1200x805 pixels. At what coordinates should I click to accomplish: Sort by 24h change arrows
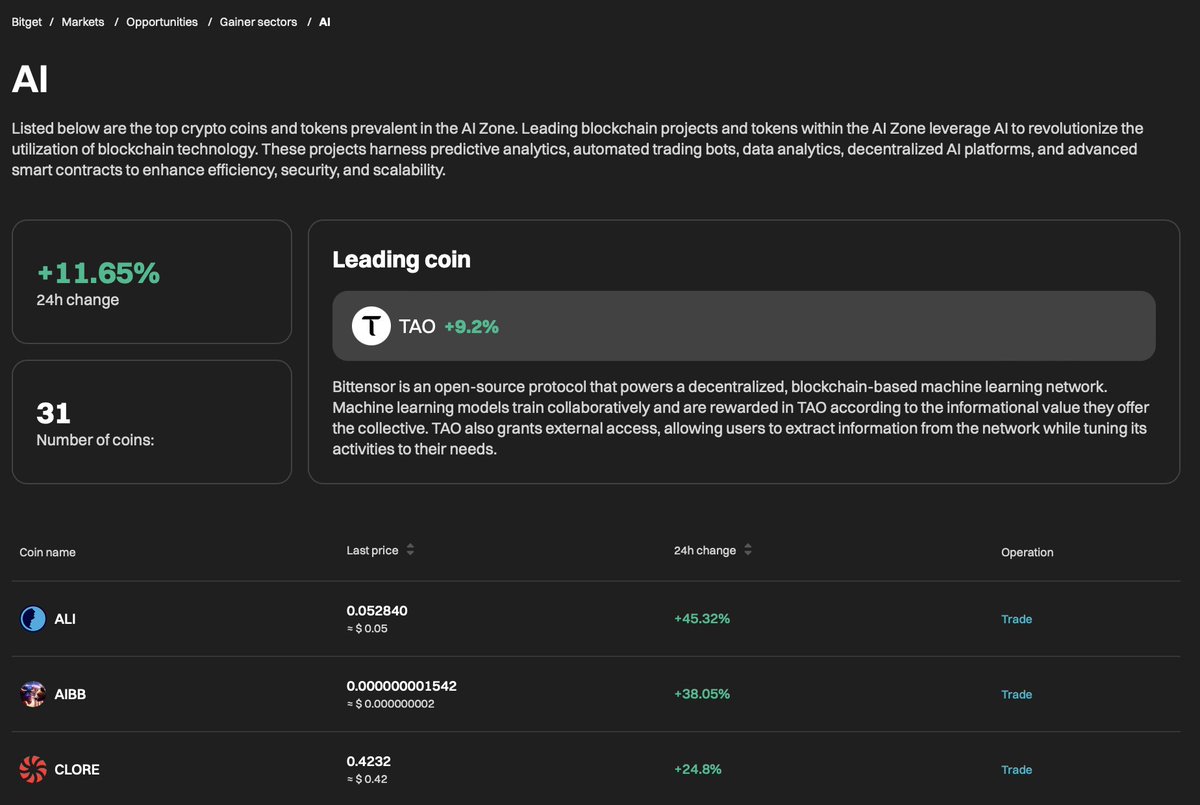748,550
